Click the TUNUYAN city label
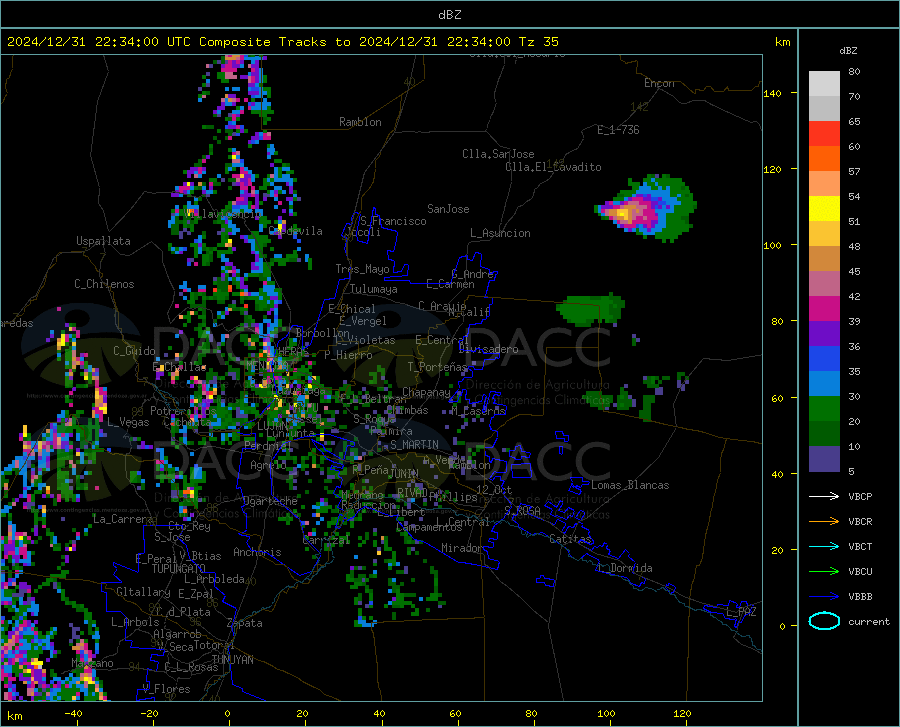This screenshot has height=727, width=900. click(x=232, y=660)
